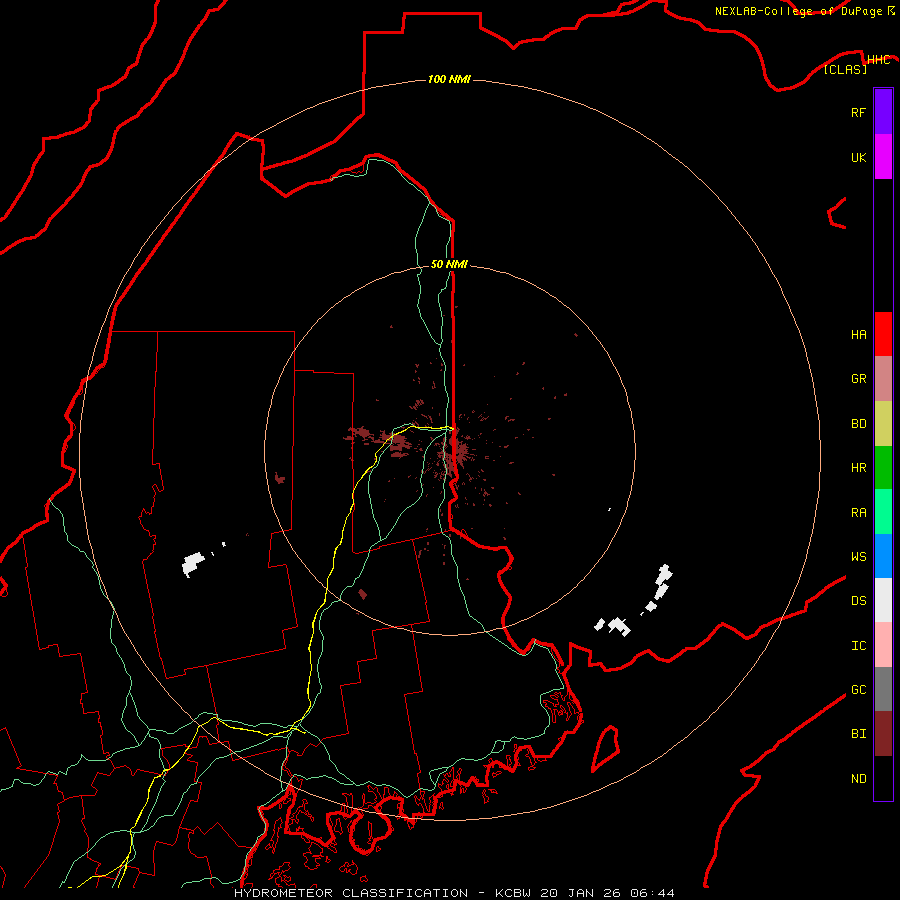Click the 'DS' legend label

[x=858, y=601]
